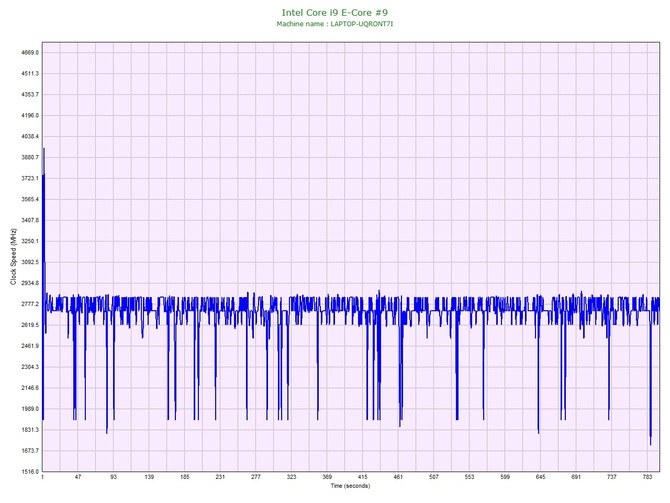Select the 1516.0 y-axis value
This screenshot has height=503, width=670.
pyautogui.click(x=30, y=471)
